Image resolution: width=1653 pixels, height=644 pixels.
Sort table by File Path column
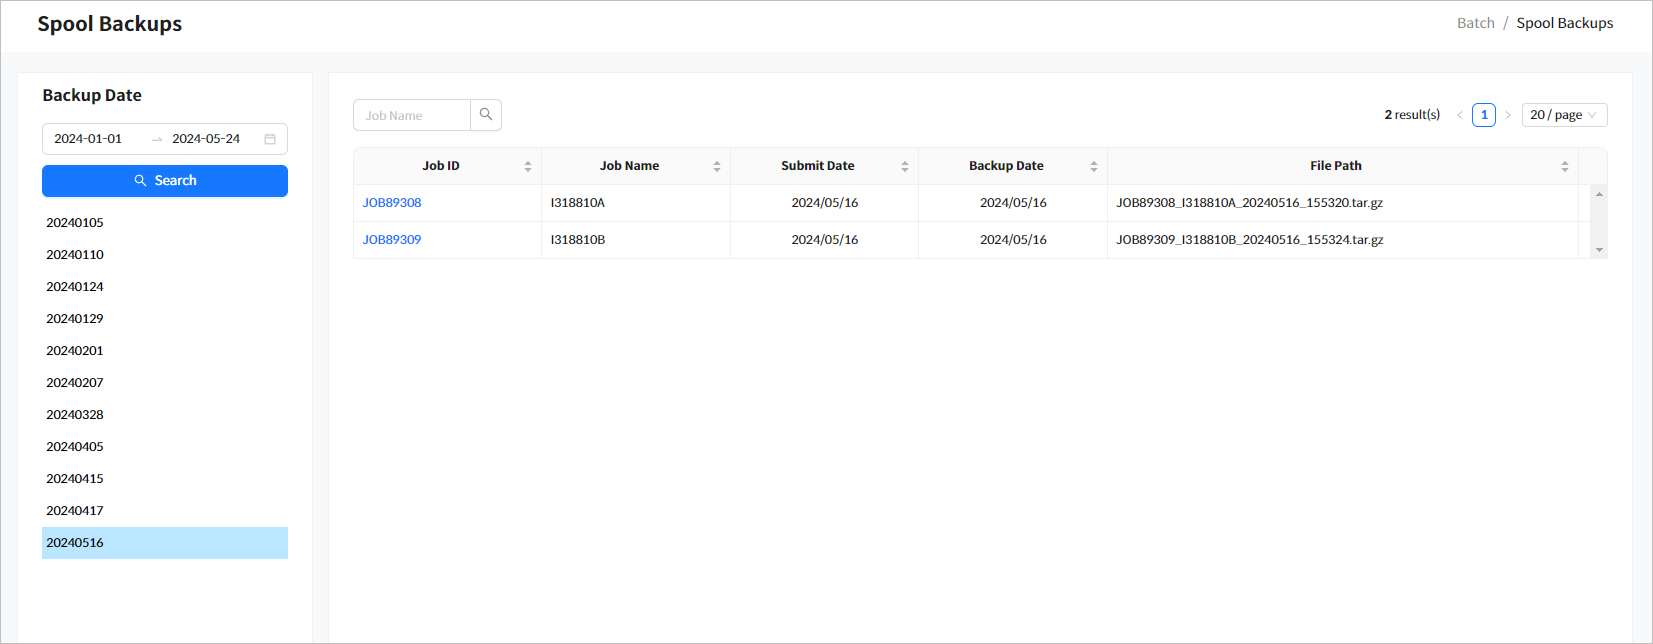pyautogui.click(x=1565, y=166)
